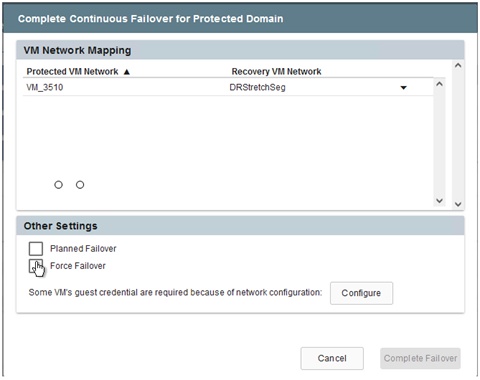480x380 pixels.
Task: Click the VM Network Mapping section header
Action: point(240,50)
